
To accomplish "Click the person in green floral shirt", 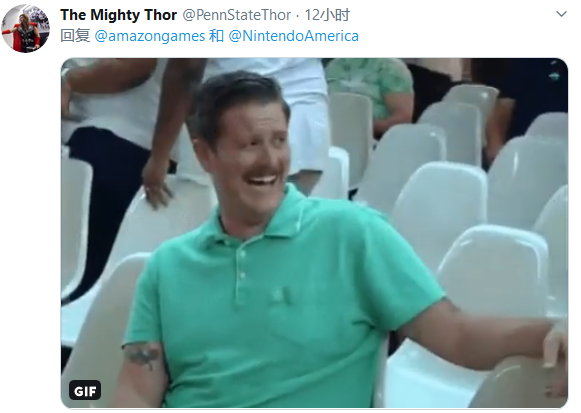I will (372, 91).
